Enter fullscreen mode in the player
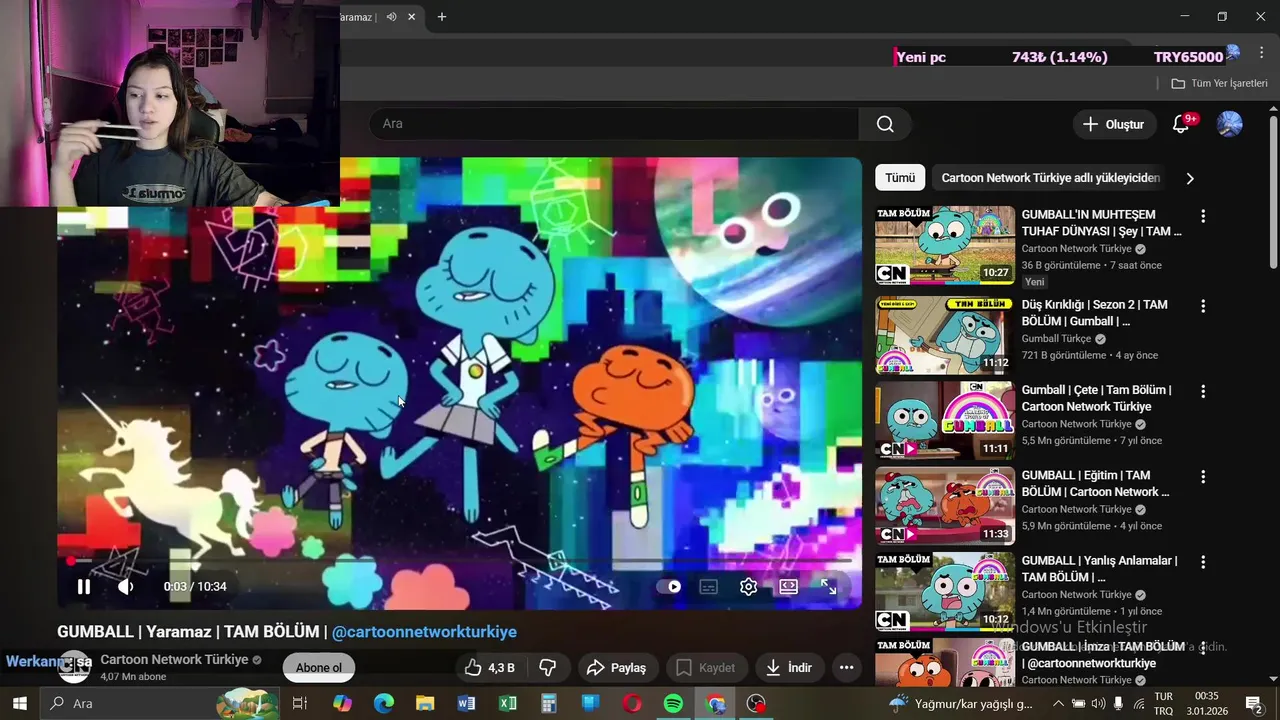Viewport: 1280px width, 720px height. coord(829,587)
